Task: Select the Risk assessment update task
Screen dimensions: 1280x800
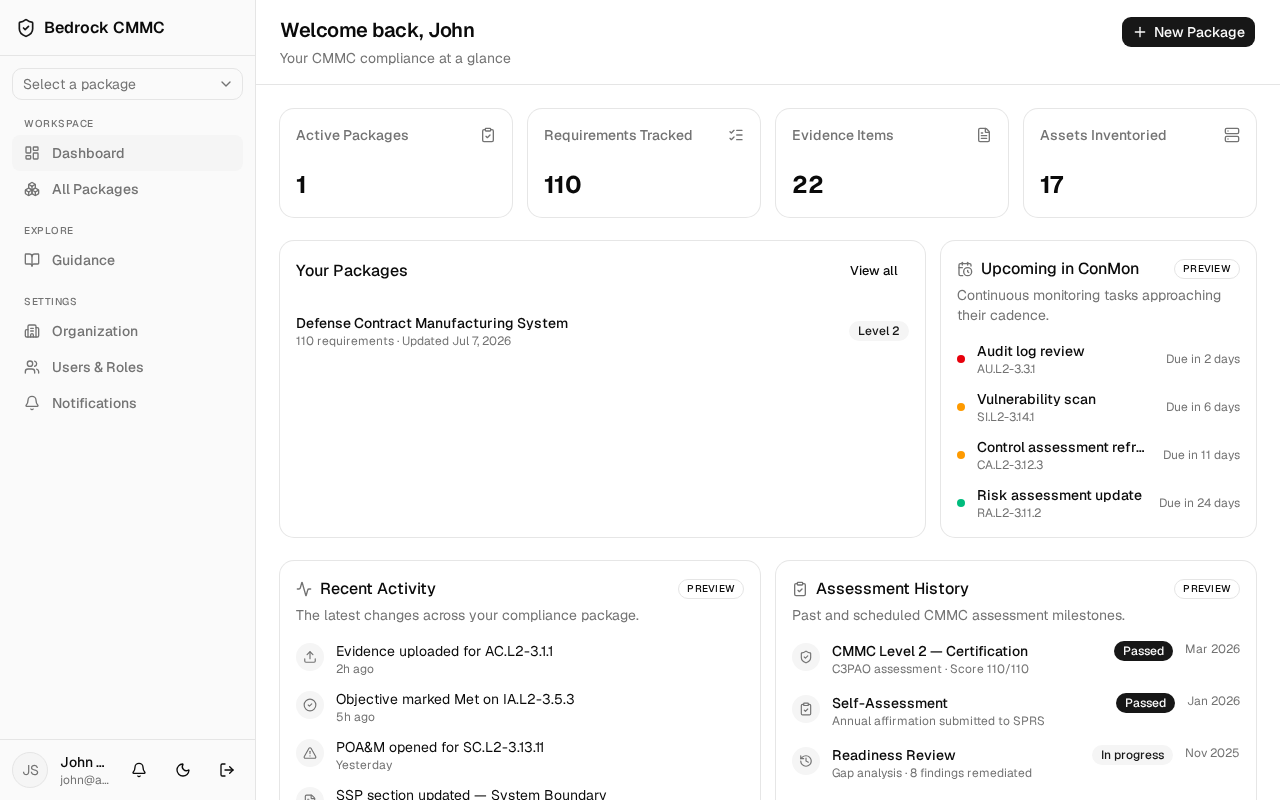Action: click(x=1098, y=503)
